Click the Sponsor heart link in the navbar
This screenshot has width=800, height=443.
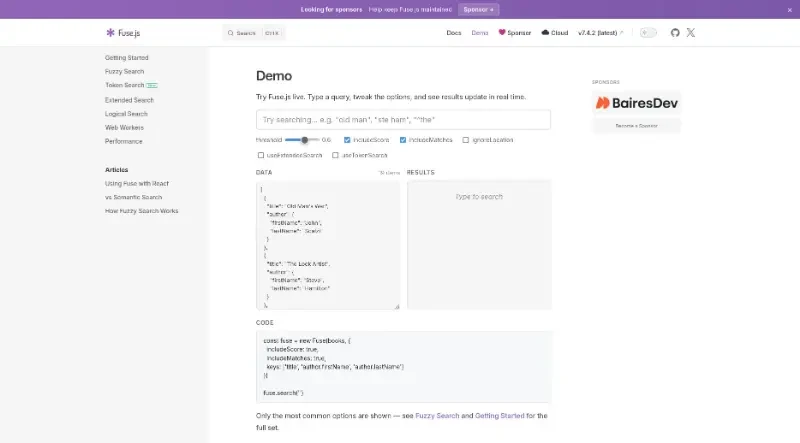[x=515, y=33]
